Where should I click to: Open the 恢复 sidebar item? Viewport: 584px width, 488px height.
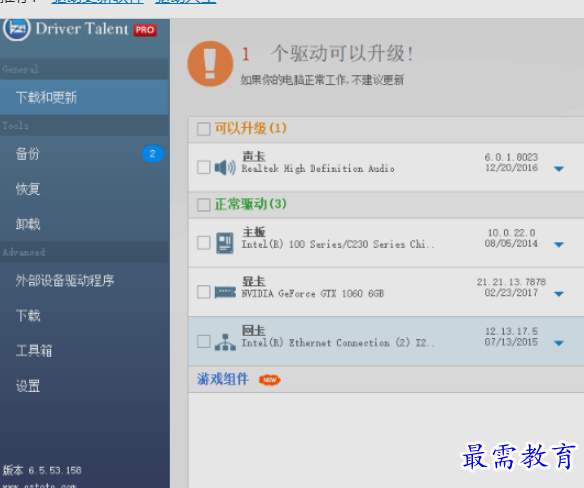click(x=85, y=189)
